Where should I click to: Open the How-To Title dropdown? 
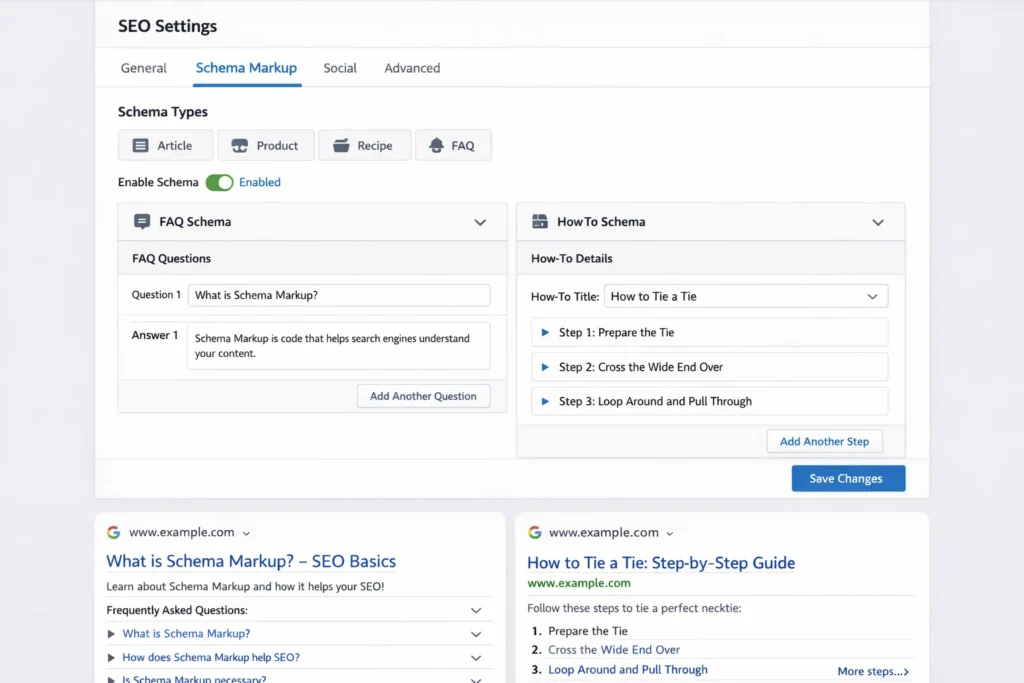tap(746, 297)
